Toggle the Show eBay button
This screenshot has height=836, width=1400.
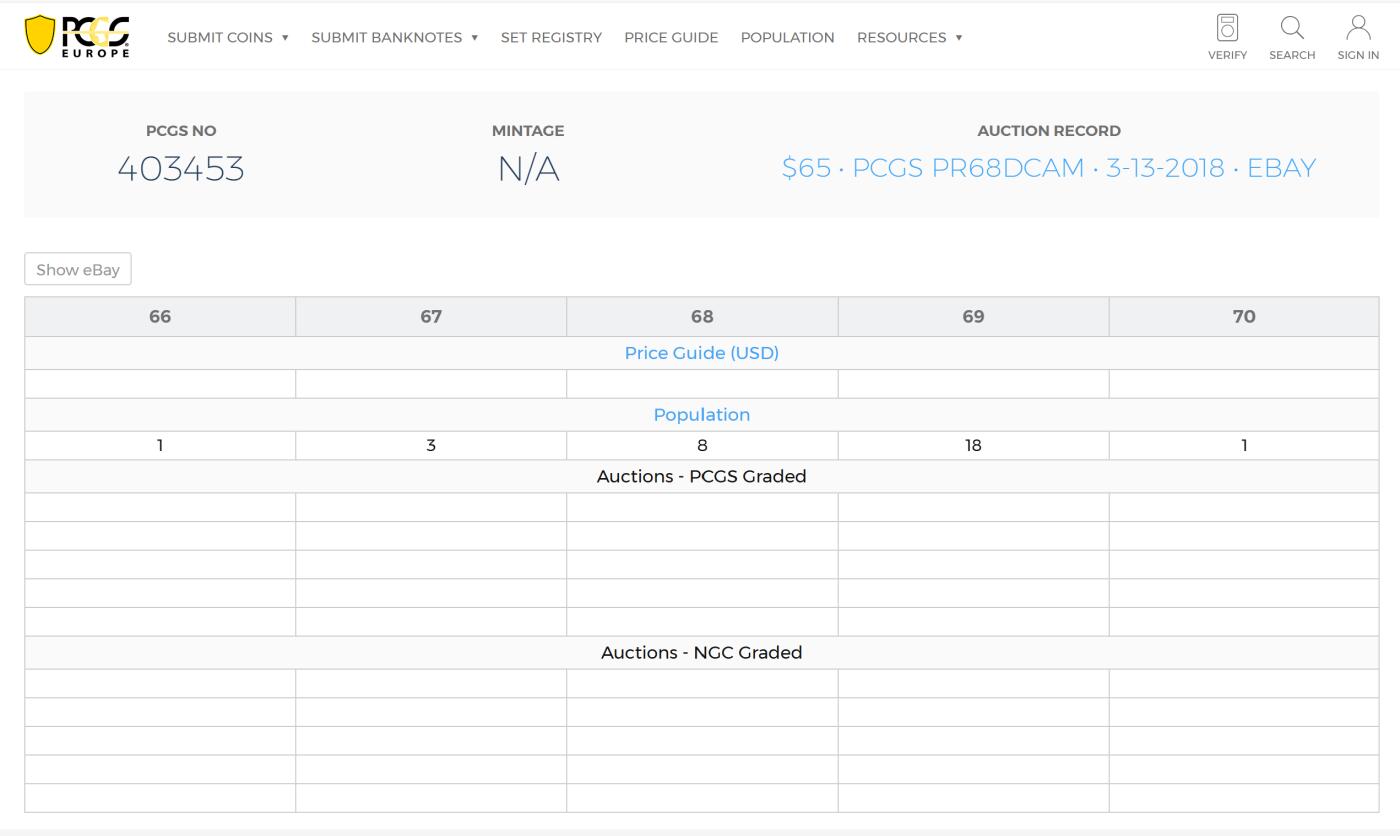(78, 269)
